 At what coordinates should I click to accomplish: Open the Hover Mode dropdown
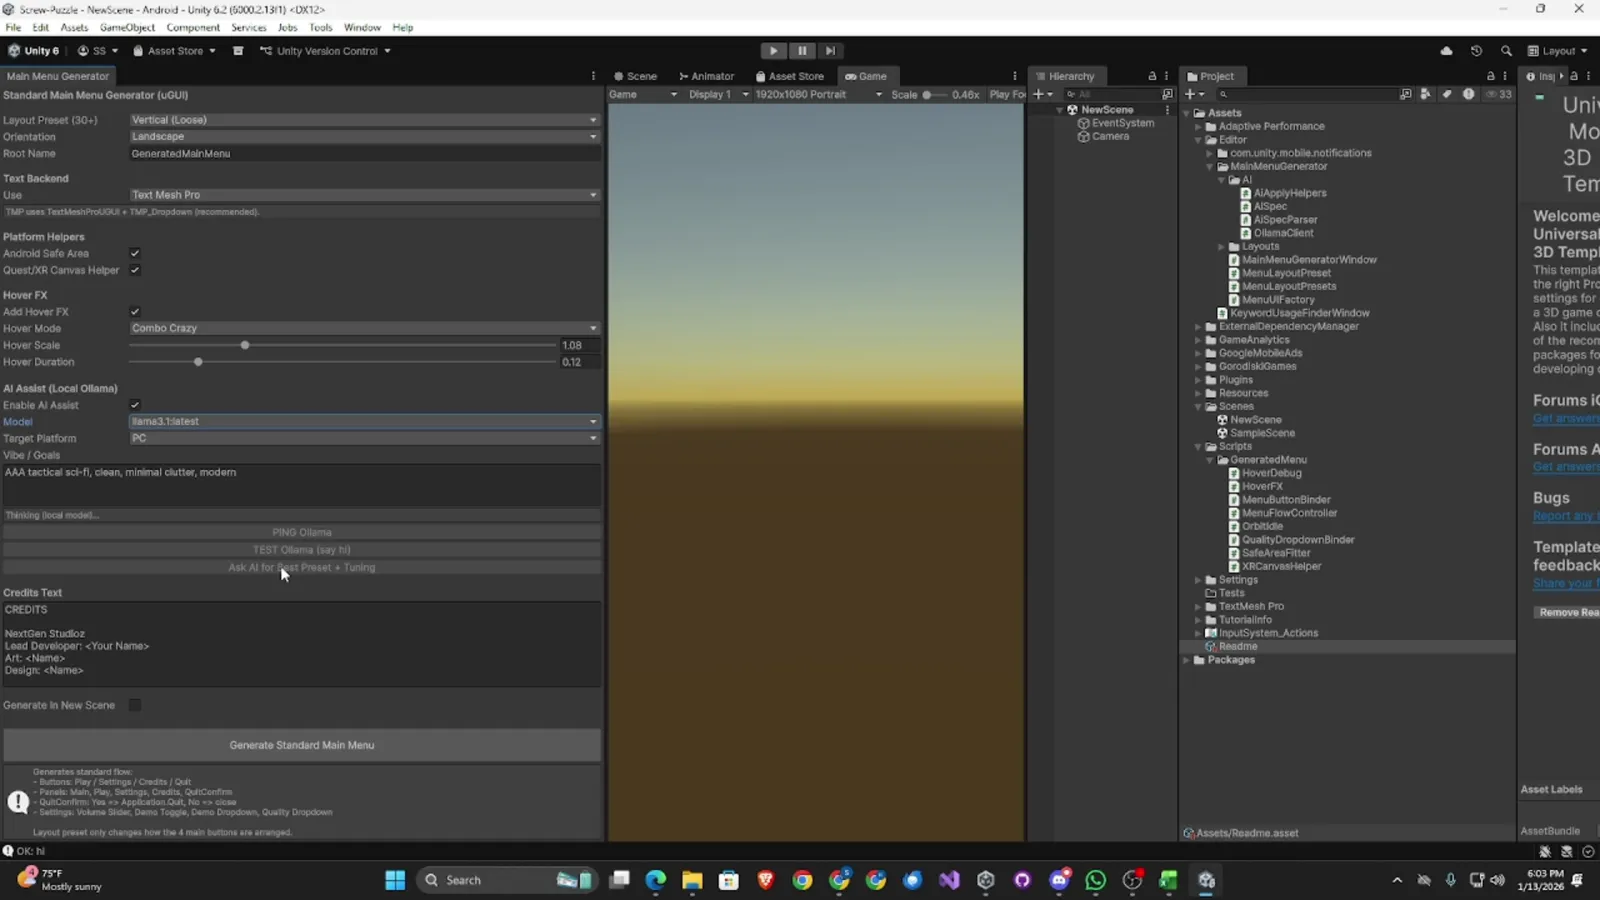pos(365,328)
